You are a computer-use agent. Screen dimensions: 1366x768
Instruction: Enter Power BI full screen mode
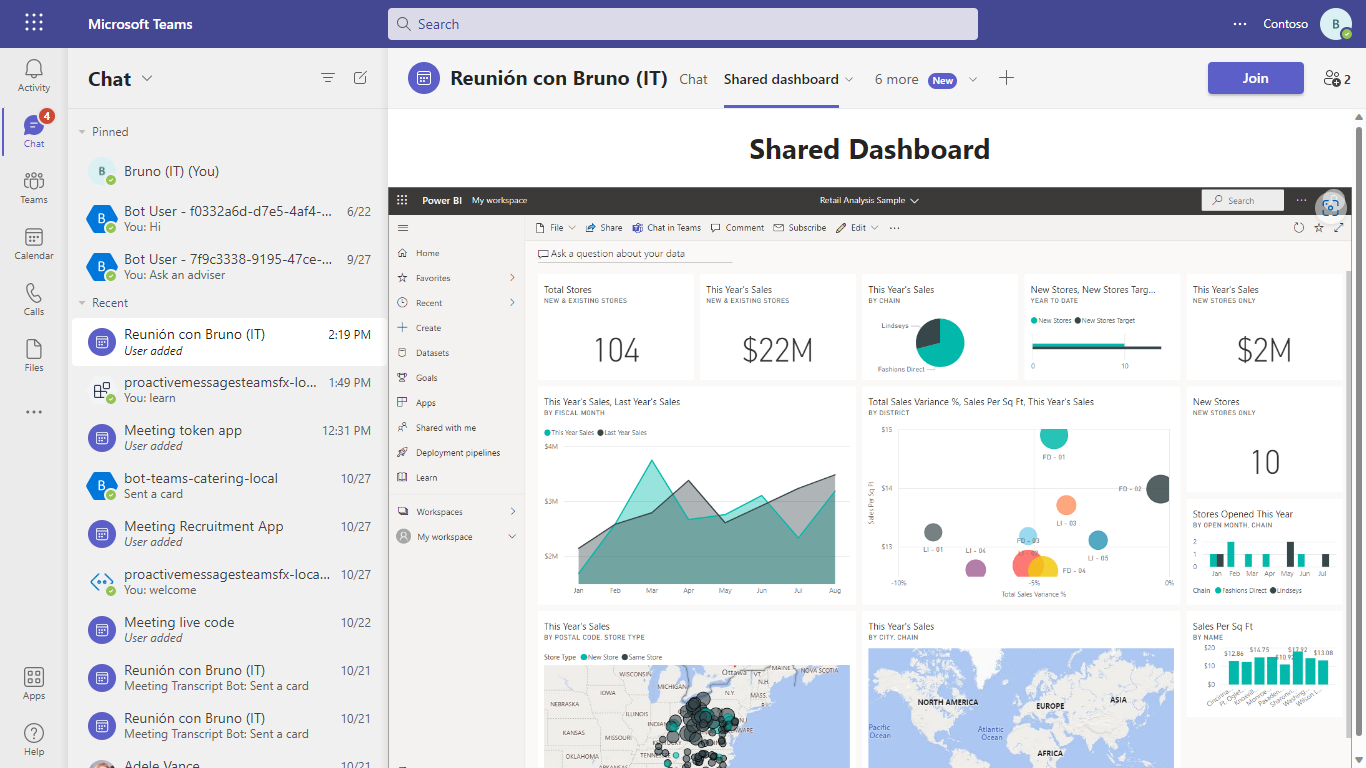tap(1339, 228)
